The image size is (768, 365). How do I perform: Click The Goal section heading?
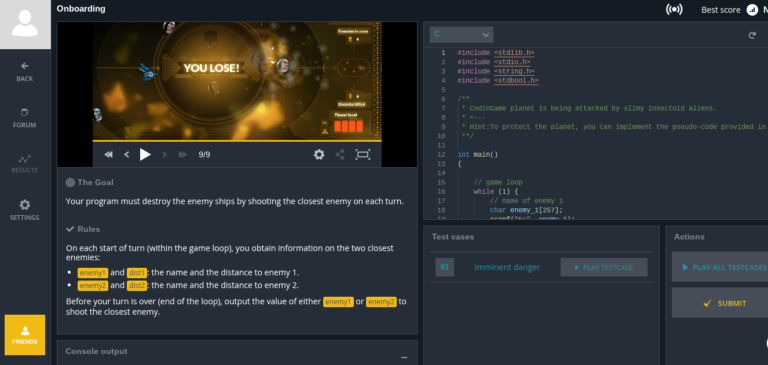[90, 182]
